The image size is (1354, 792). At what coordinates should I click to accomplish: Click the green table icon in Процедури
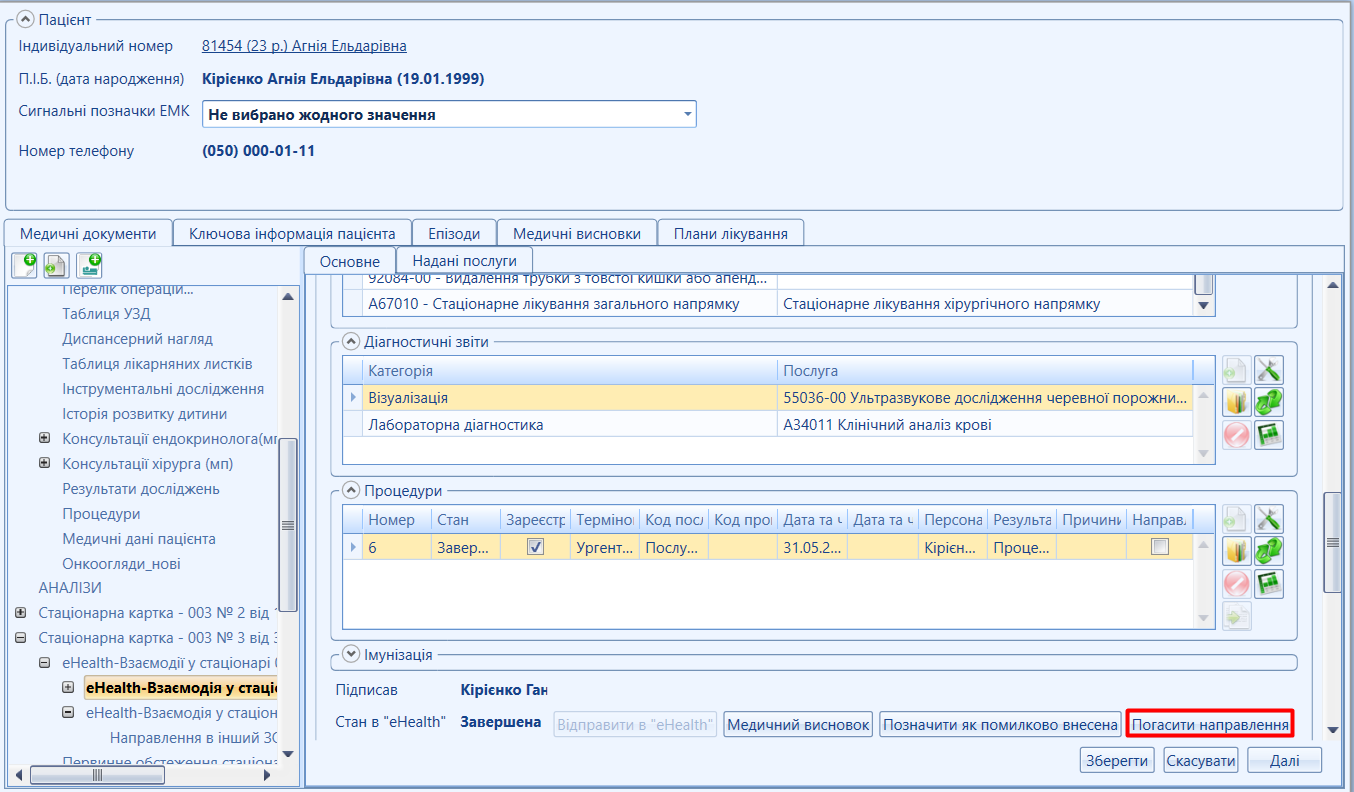tap(1269, 583)
